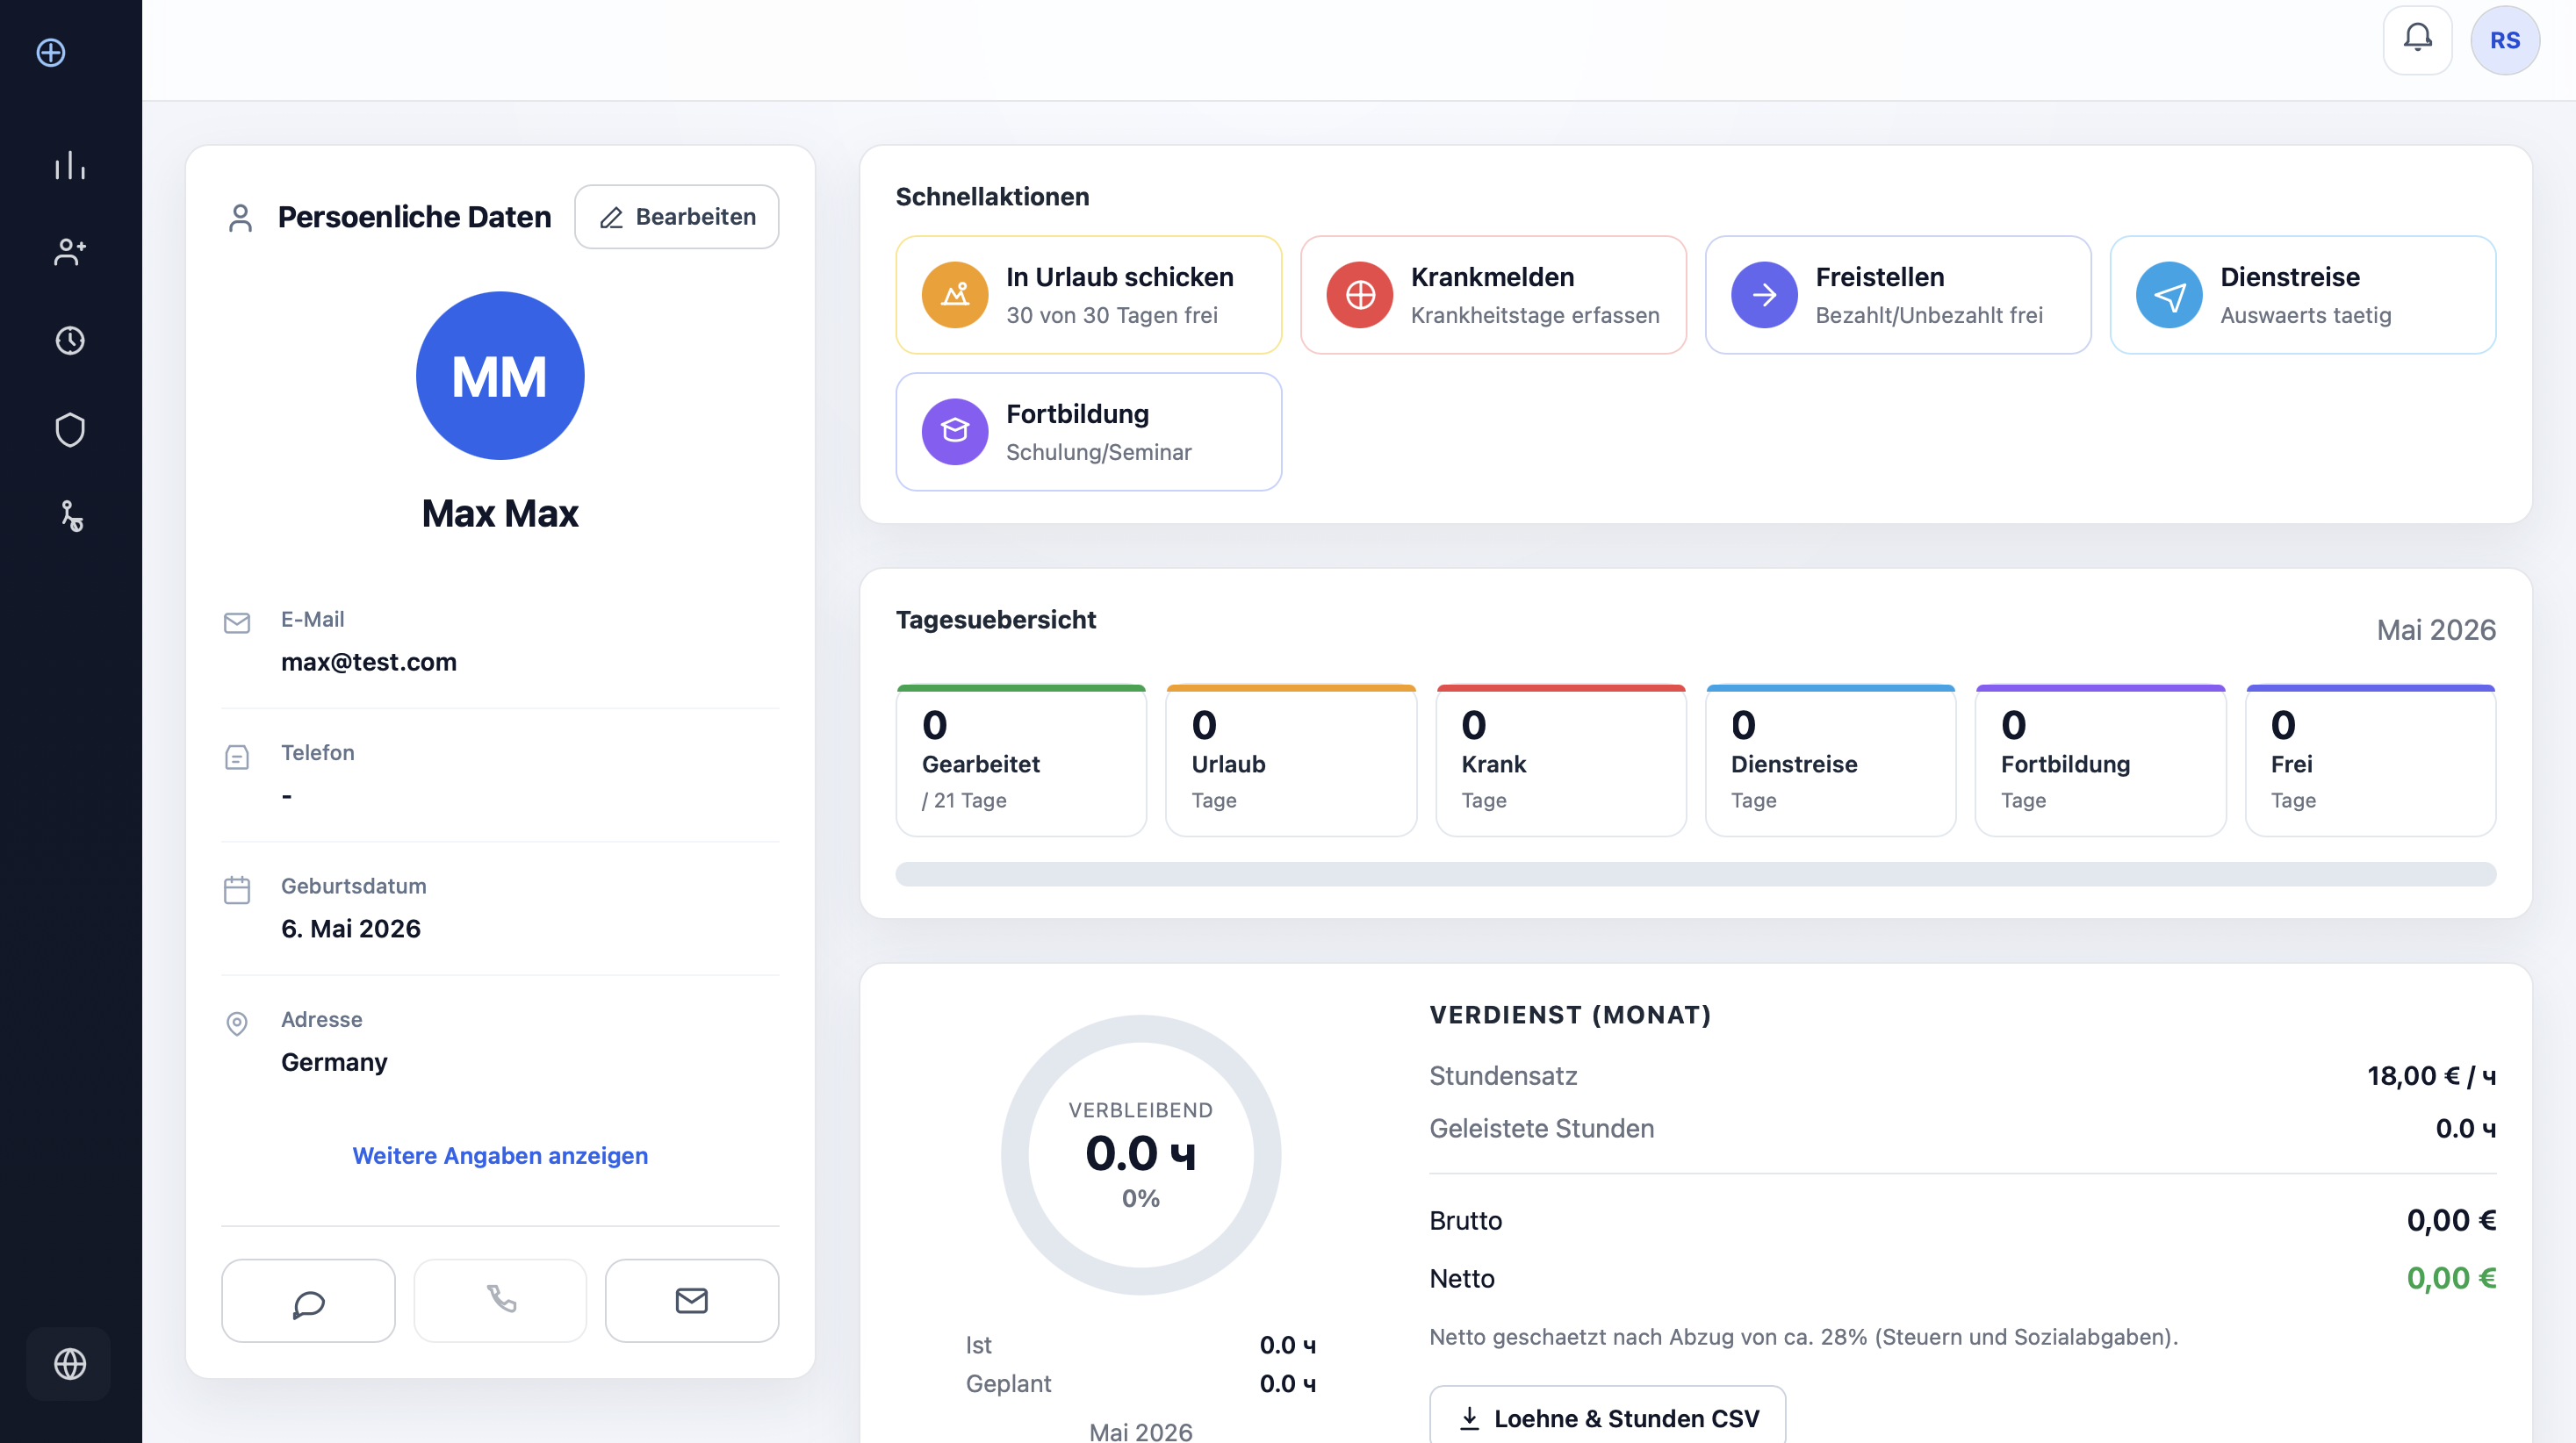Open the add employee sidebar icon
2576x1443 pixels.
point(70,252)
